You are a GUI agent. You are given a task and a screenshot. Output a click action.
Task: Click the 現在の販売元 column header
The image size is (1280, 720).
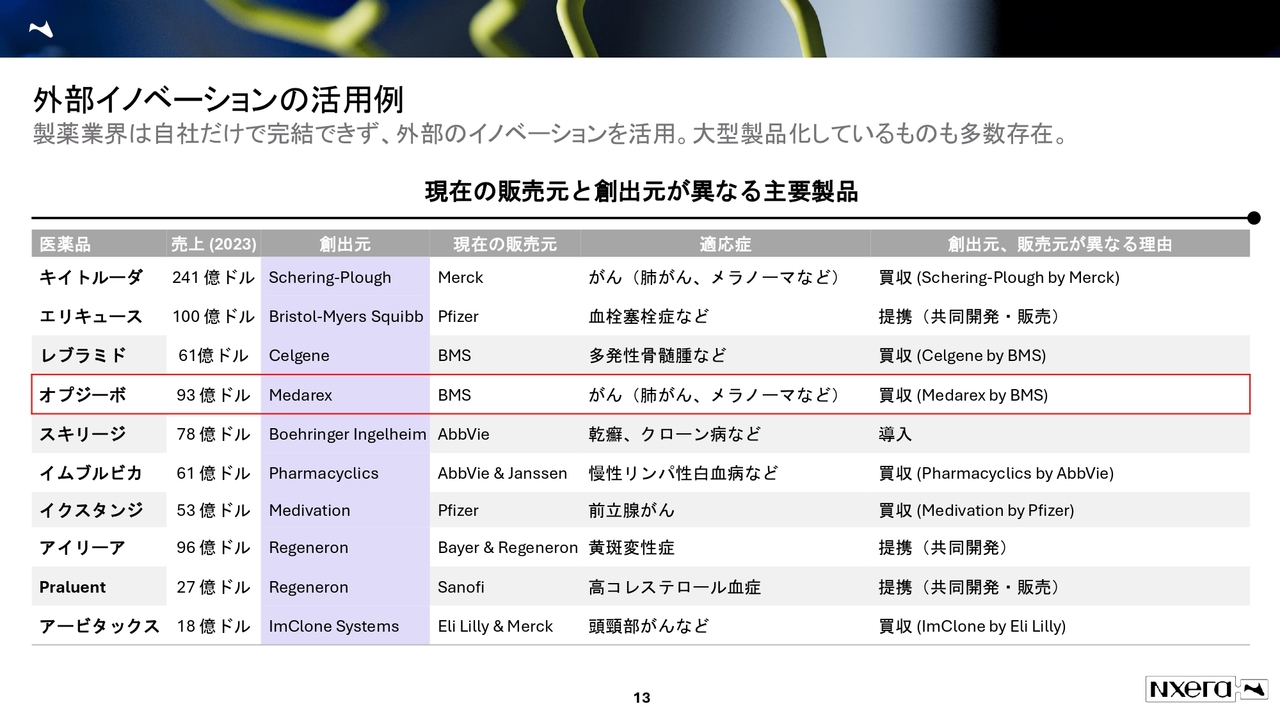click(505, 244)
